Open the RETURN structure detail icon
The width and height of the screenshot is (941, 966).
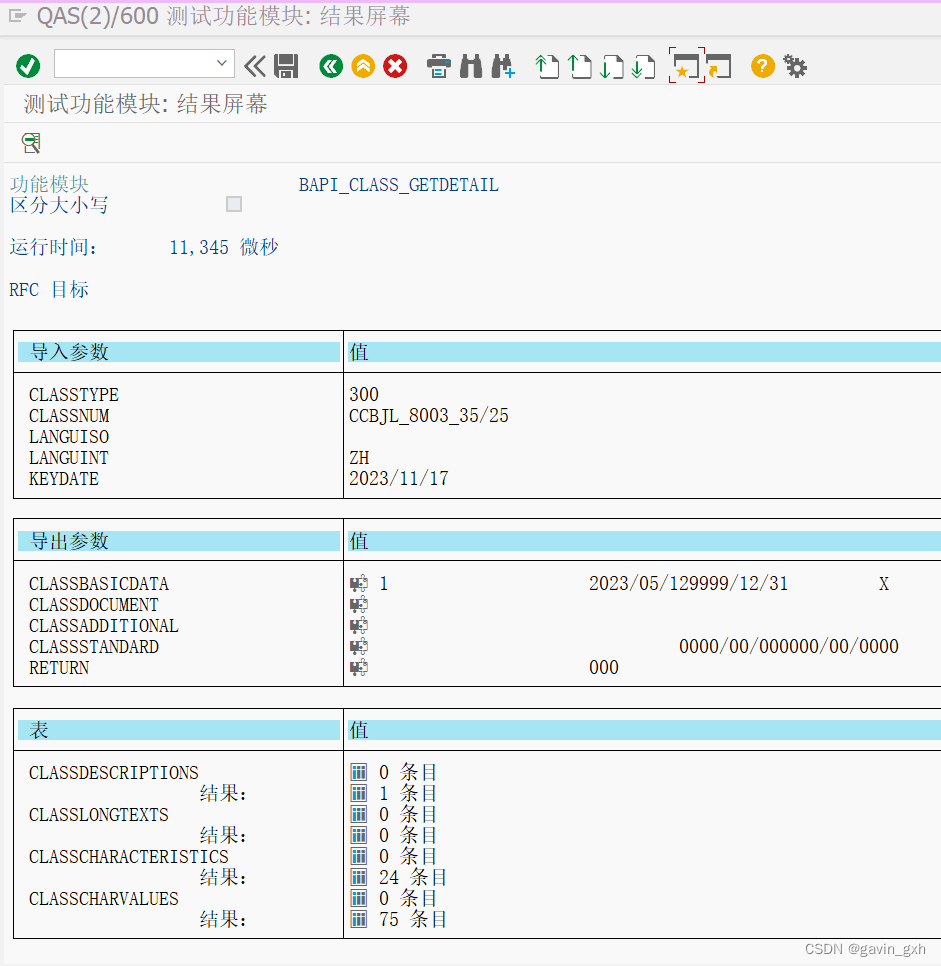tap(358, 667)
